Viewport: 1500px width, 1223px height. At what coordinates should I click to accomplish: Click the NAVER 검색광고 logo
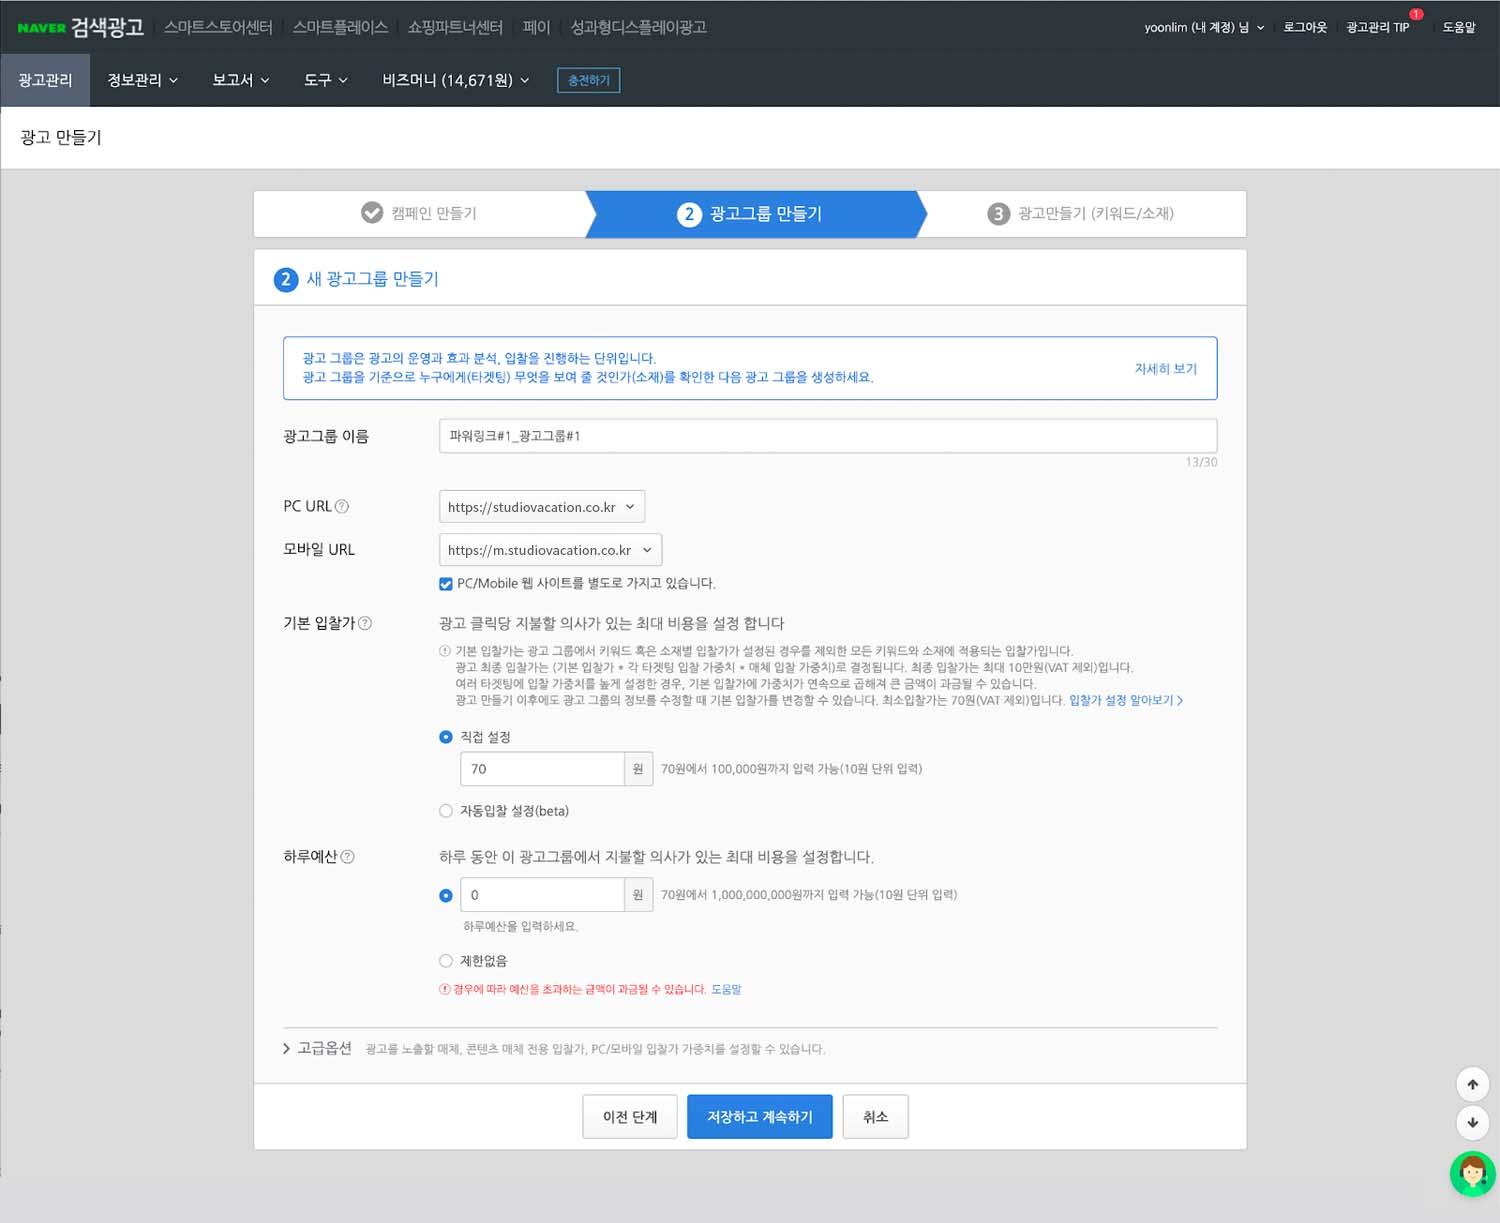81,27
